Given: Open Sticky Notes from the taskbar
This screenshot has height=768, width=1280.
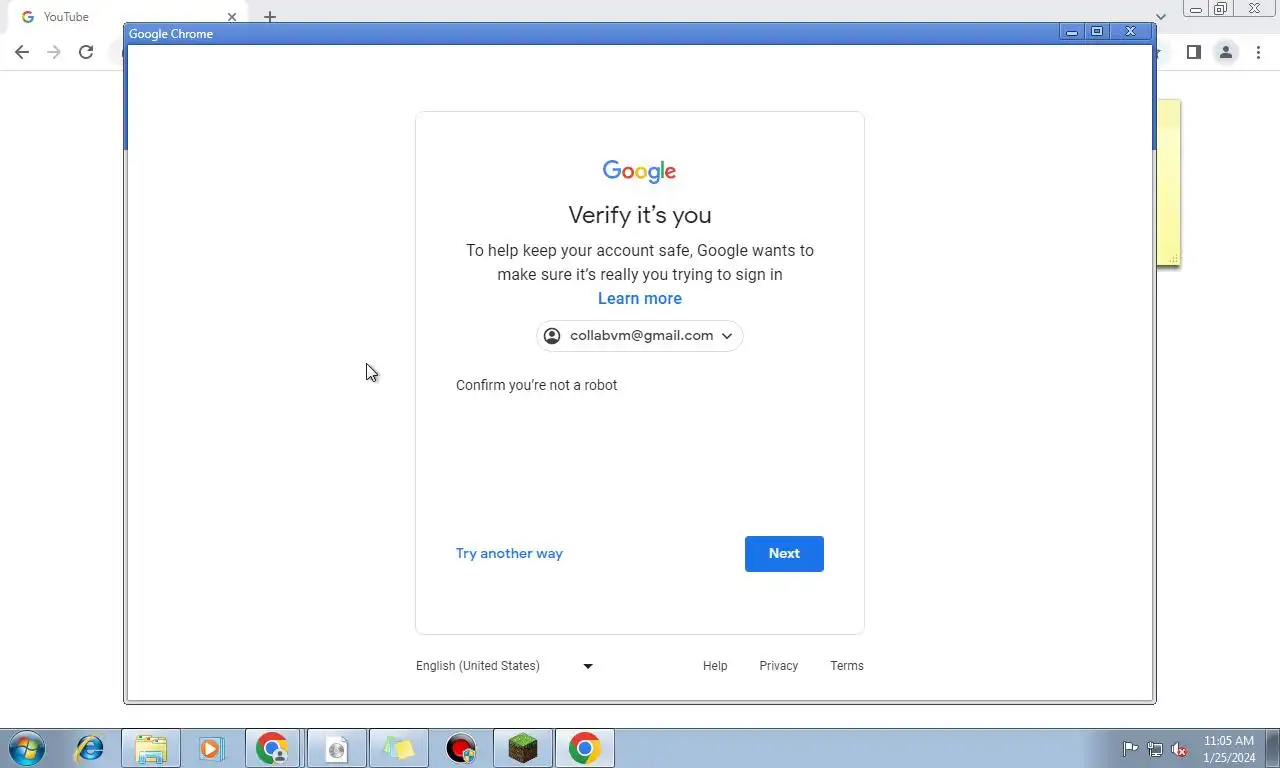Looking at the screenshot, I should pos(399,748).
